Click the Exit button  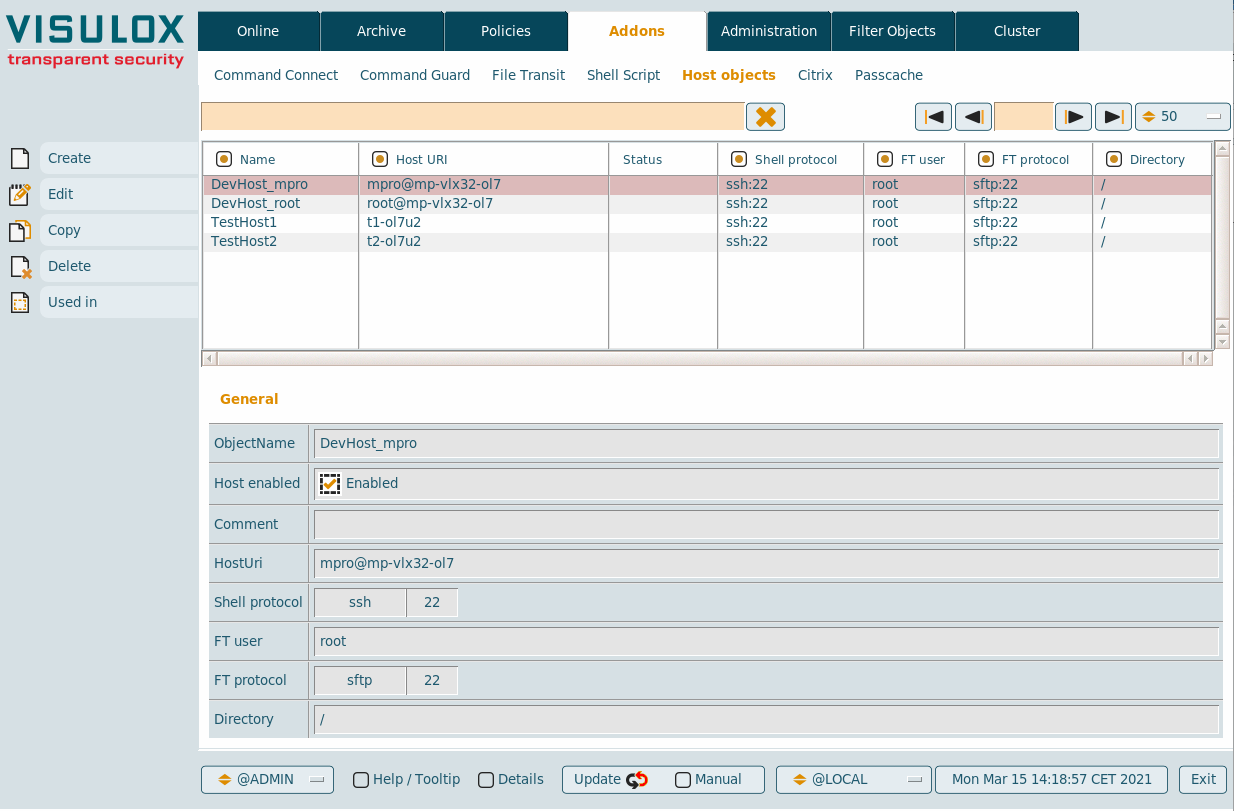tap(1203, 780)
